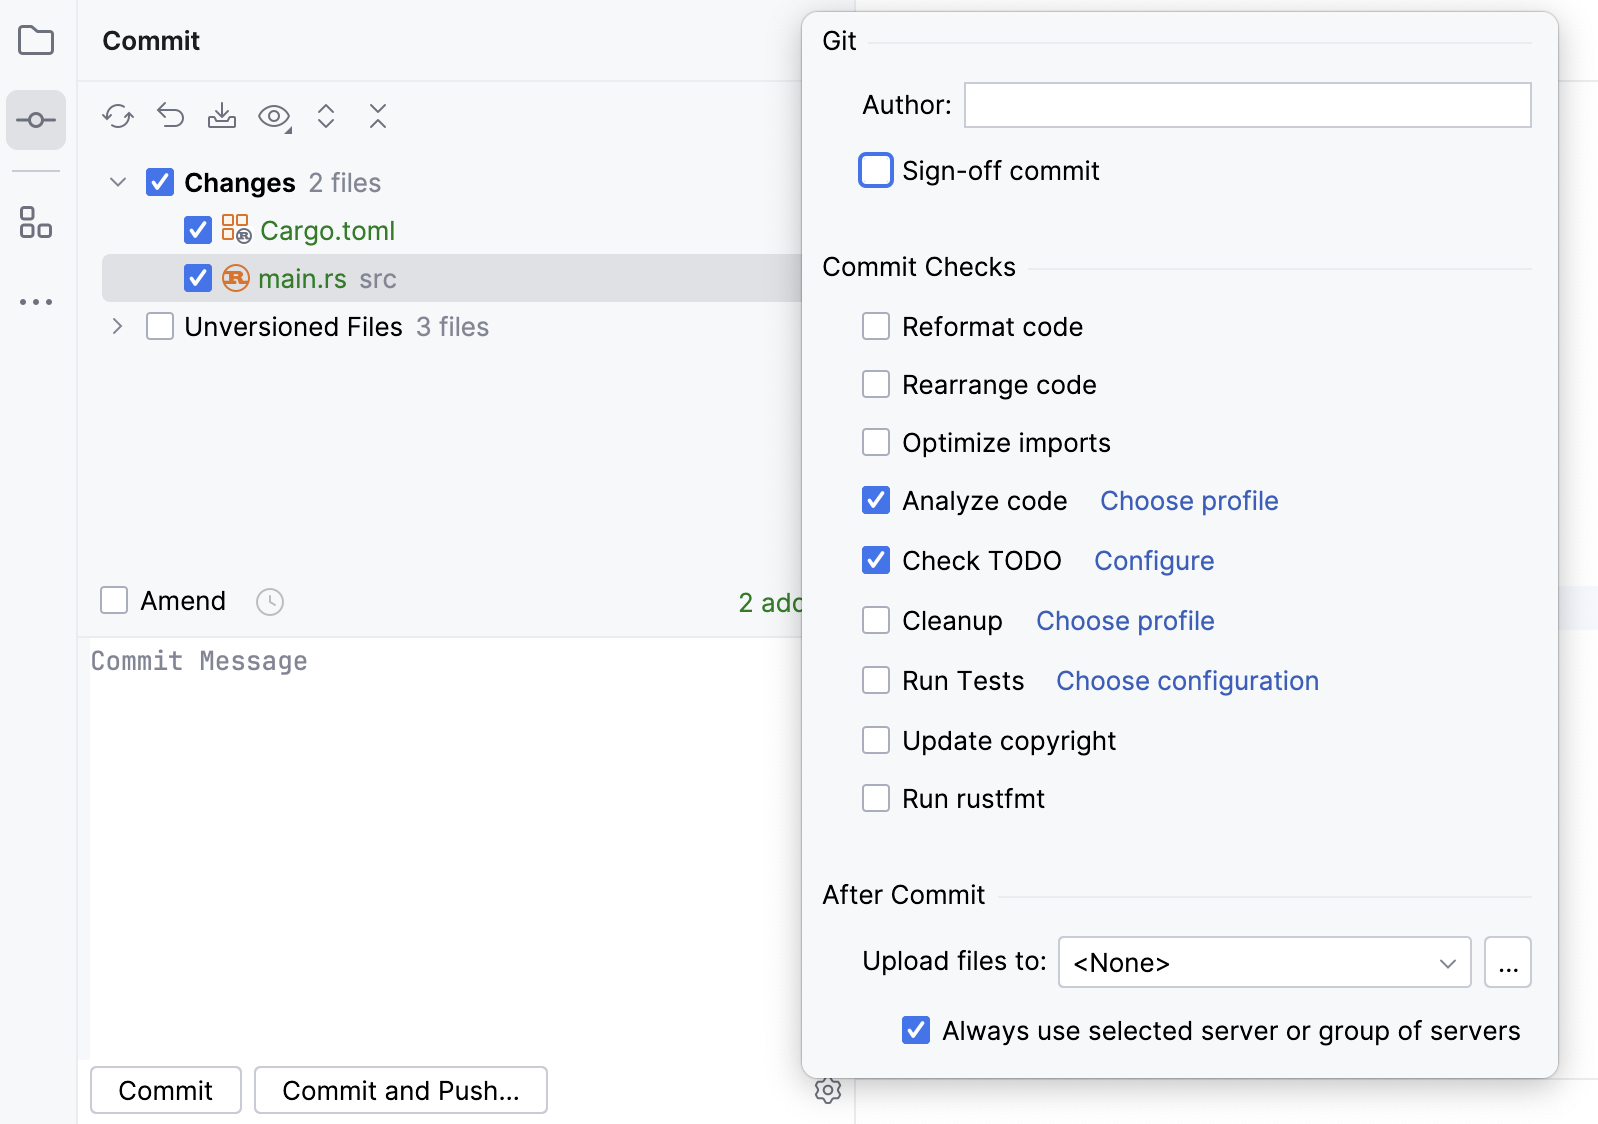Enable the Amend checkbox
This screenshot has height=1124, width=1598.
(x=114, y=600)
